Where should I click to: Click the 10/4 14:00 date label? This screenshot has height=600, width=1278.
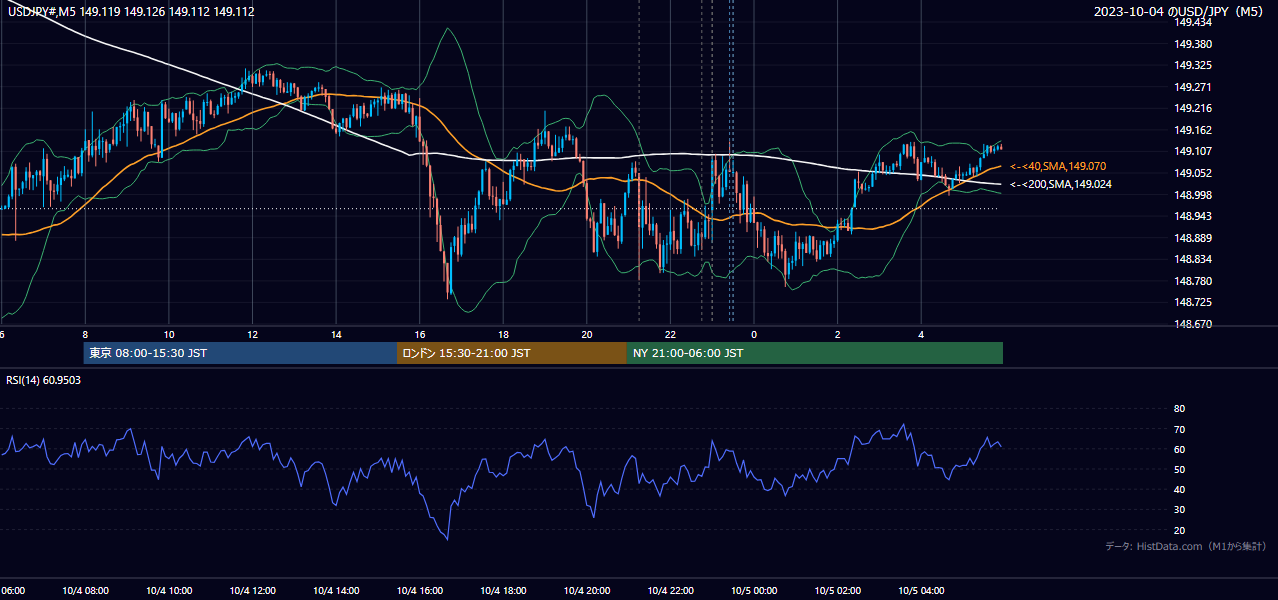click(x=336, y=591)
